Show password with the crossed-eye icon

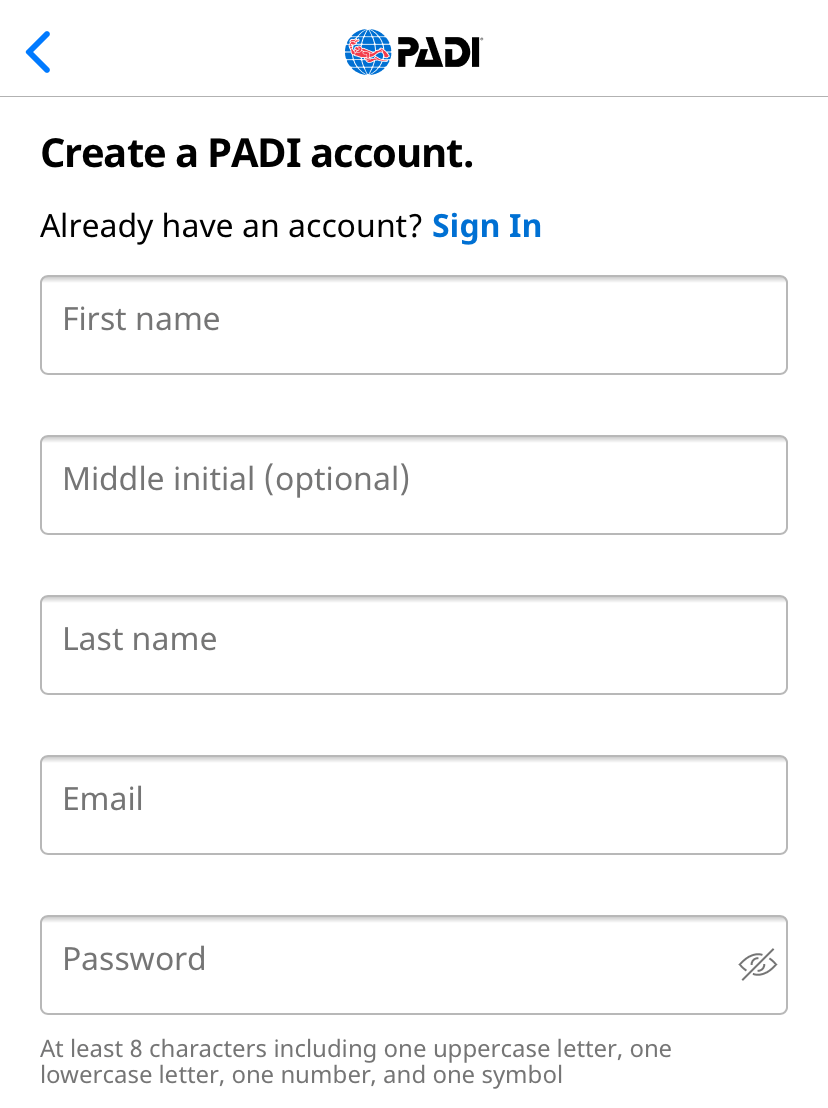tap(757, 964)
